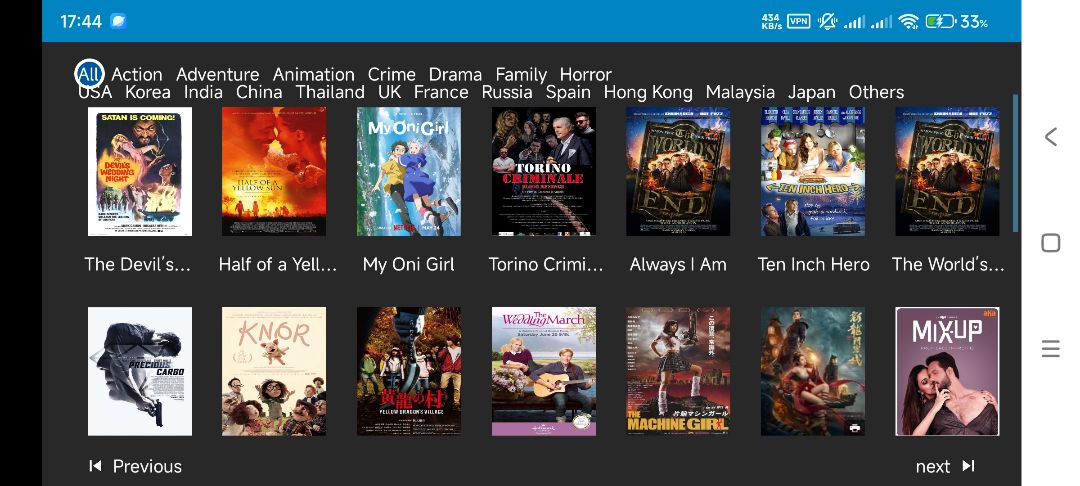Tap the muted notification bell icon
Viewport: 1080px width, 486px height.
827,21
